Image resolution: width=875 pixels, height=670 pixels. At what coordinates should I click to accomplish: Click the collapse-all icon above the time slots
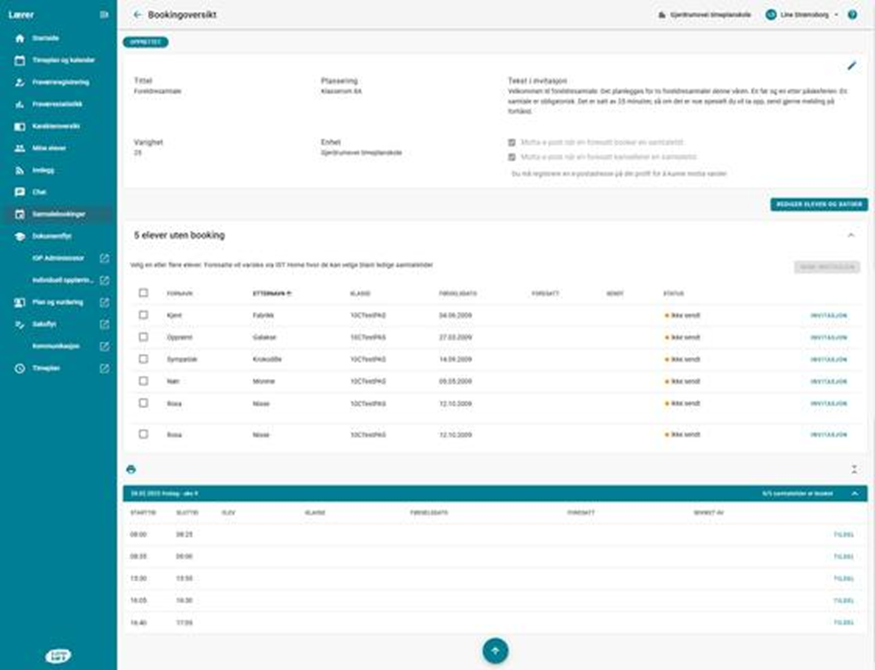point(854,469)
